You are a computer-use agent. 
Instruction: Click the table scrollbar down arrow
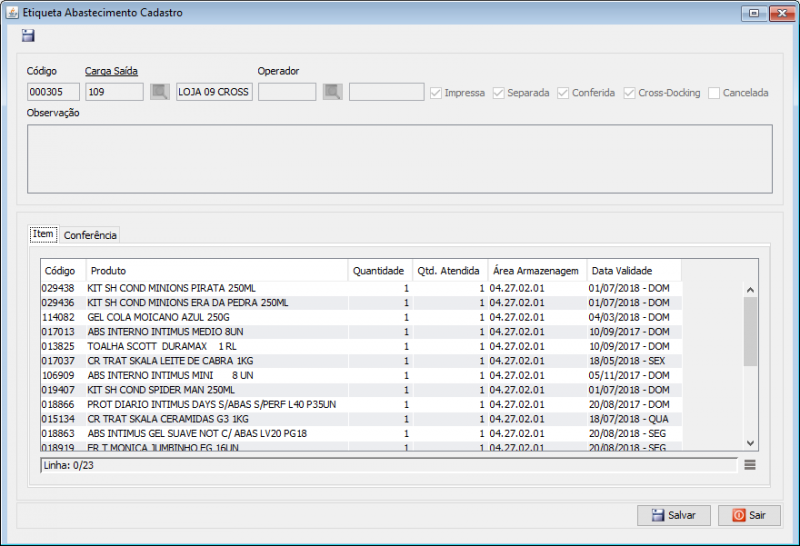coord(750,443)
